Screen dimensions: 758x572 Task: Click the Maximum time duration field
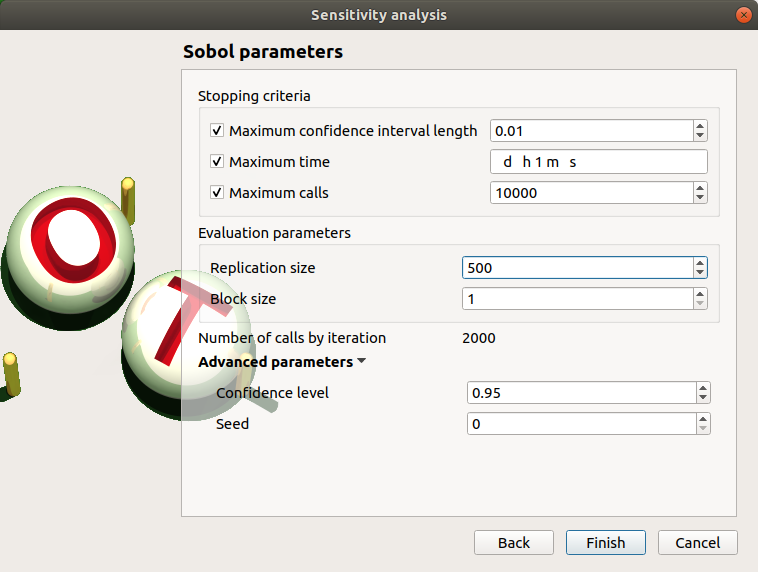(x=598, y=162)
